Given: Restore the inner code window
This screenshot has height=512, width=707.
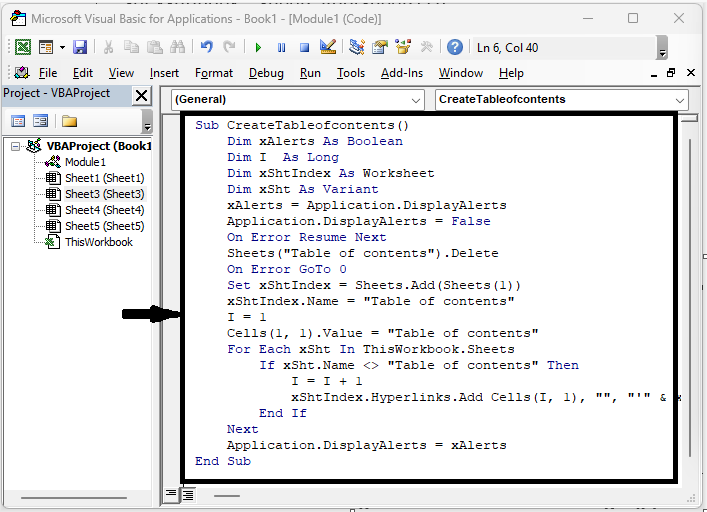Looking at the screenshot, I should point(671,73).
